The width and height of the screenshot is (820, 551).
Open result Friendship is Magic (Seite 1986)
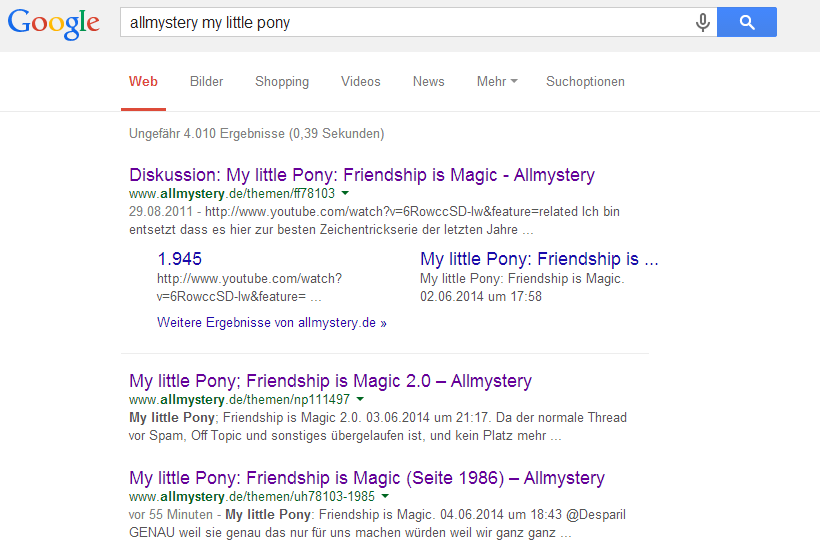point(367,478)
